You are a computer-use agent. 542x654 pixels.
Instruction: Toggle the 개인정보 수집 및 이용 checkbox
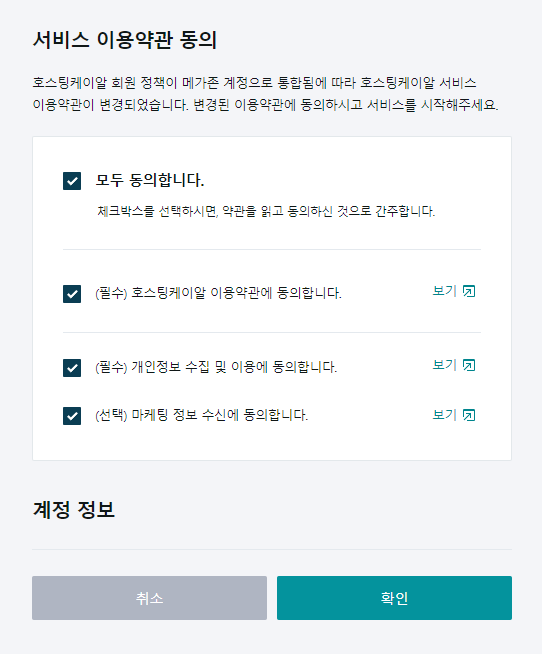coord(72,368)
